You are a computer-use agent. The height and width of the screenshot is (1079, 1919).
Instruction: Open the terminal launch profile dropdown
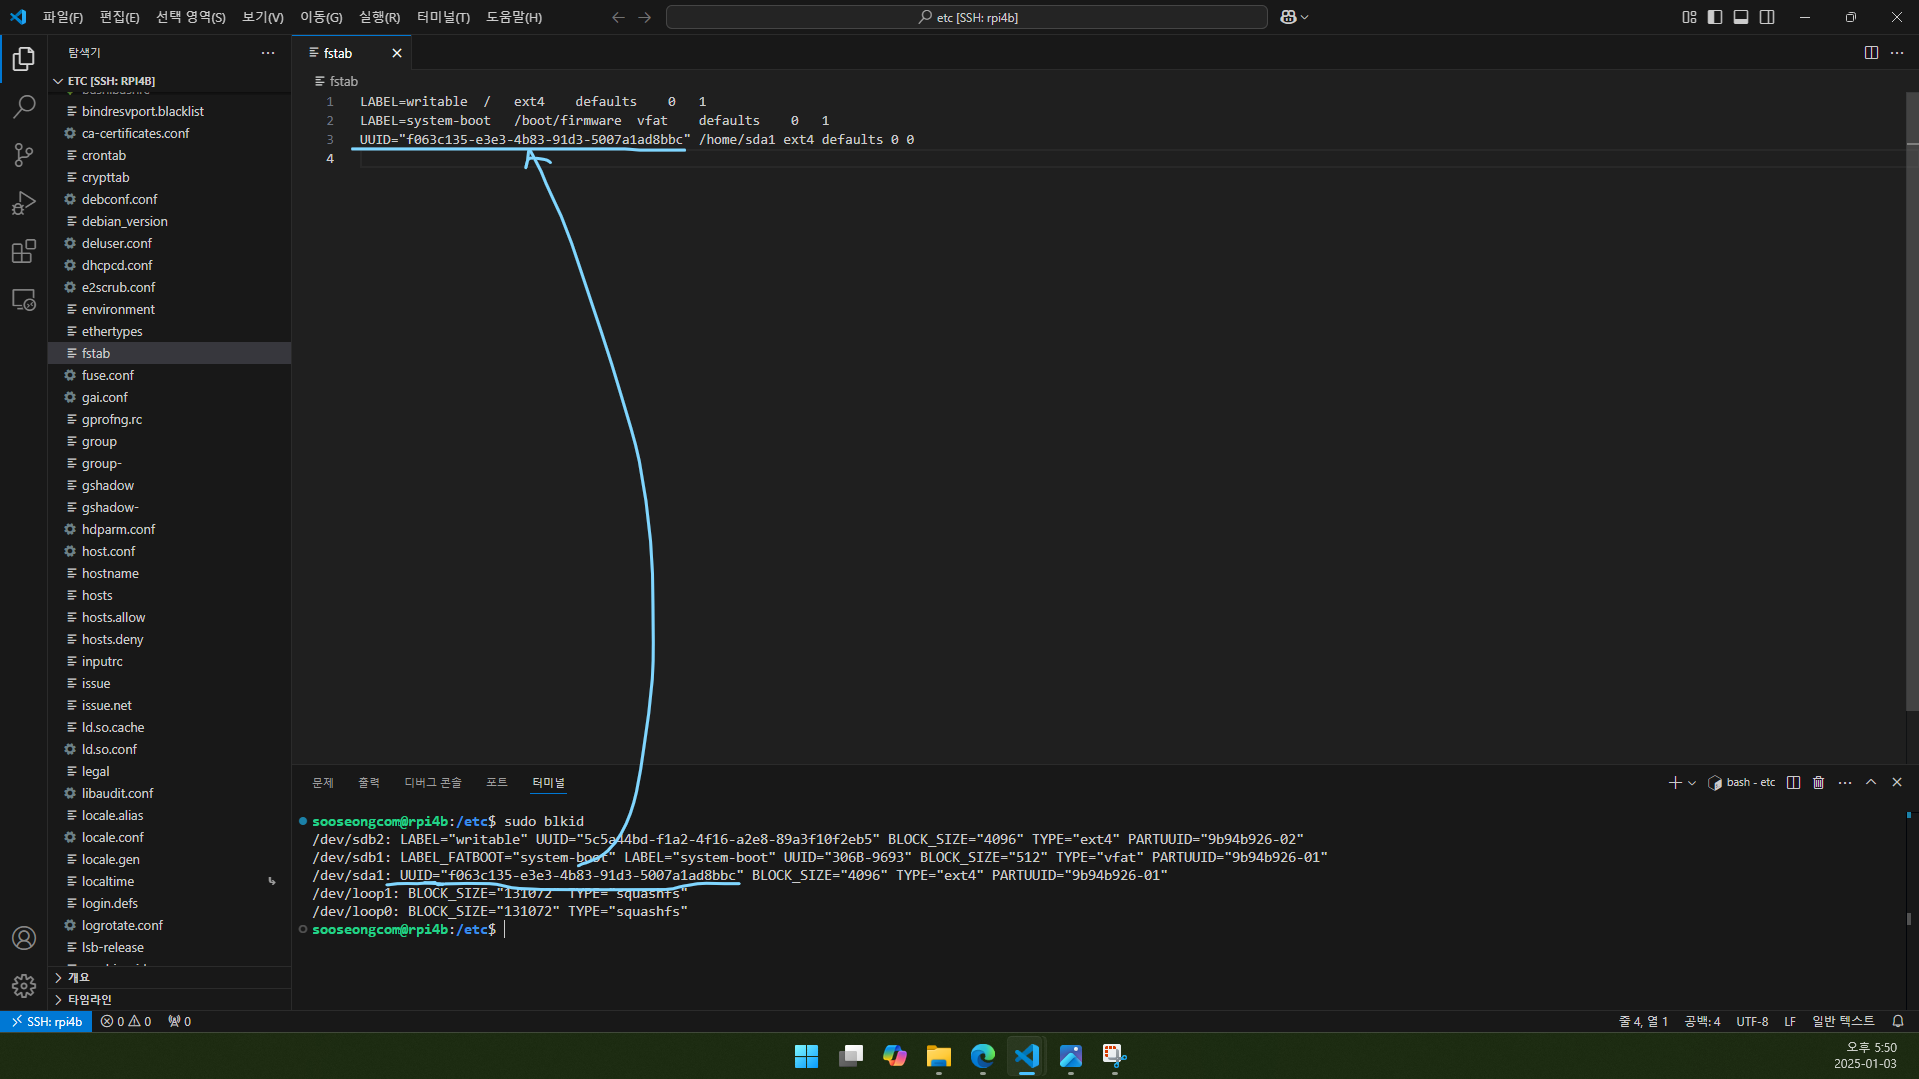tap(1692, 783)
